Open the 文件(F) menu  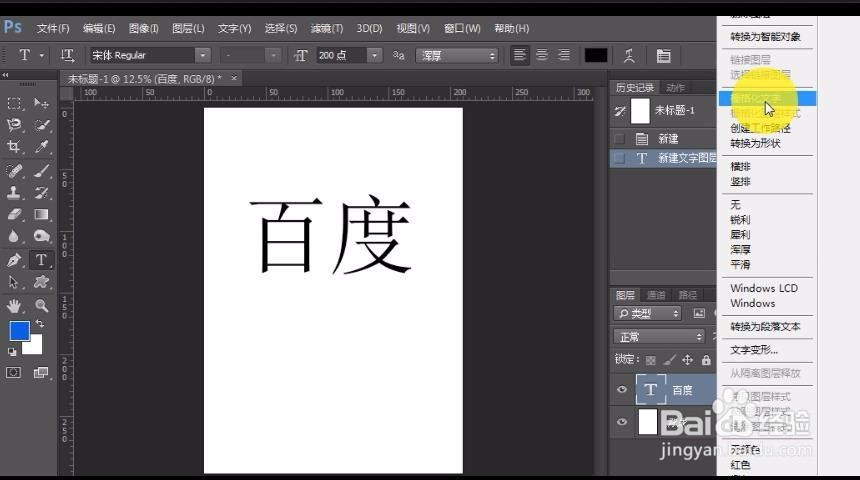[53, 29]
